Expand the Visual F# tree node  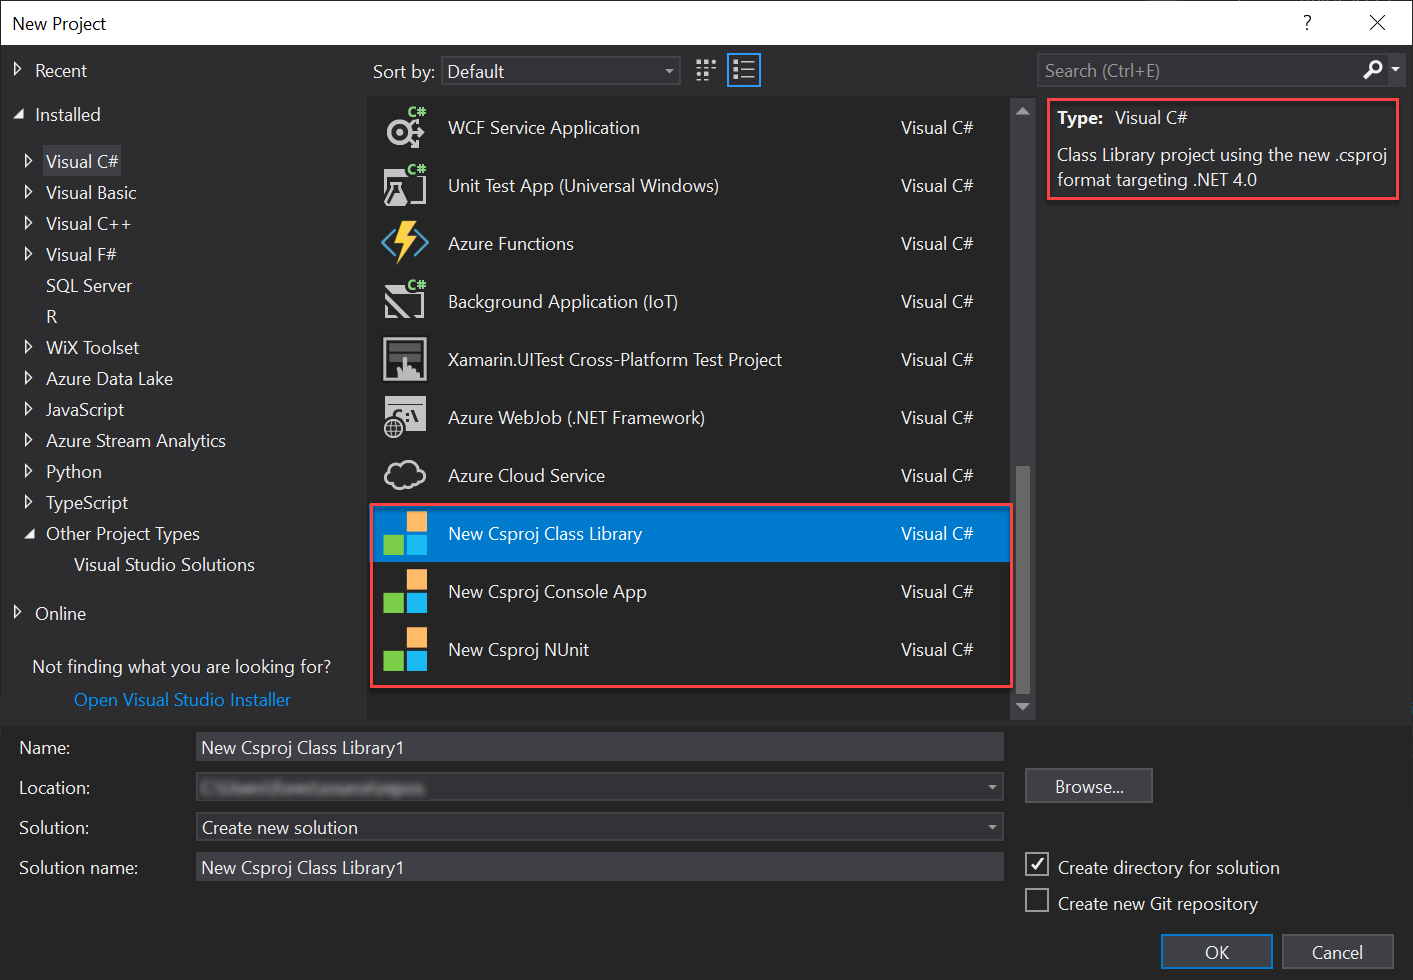[28, 254]
